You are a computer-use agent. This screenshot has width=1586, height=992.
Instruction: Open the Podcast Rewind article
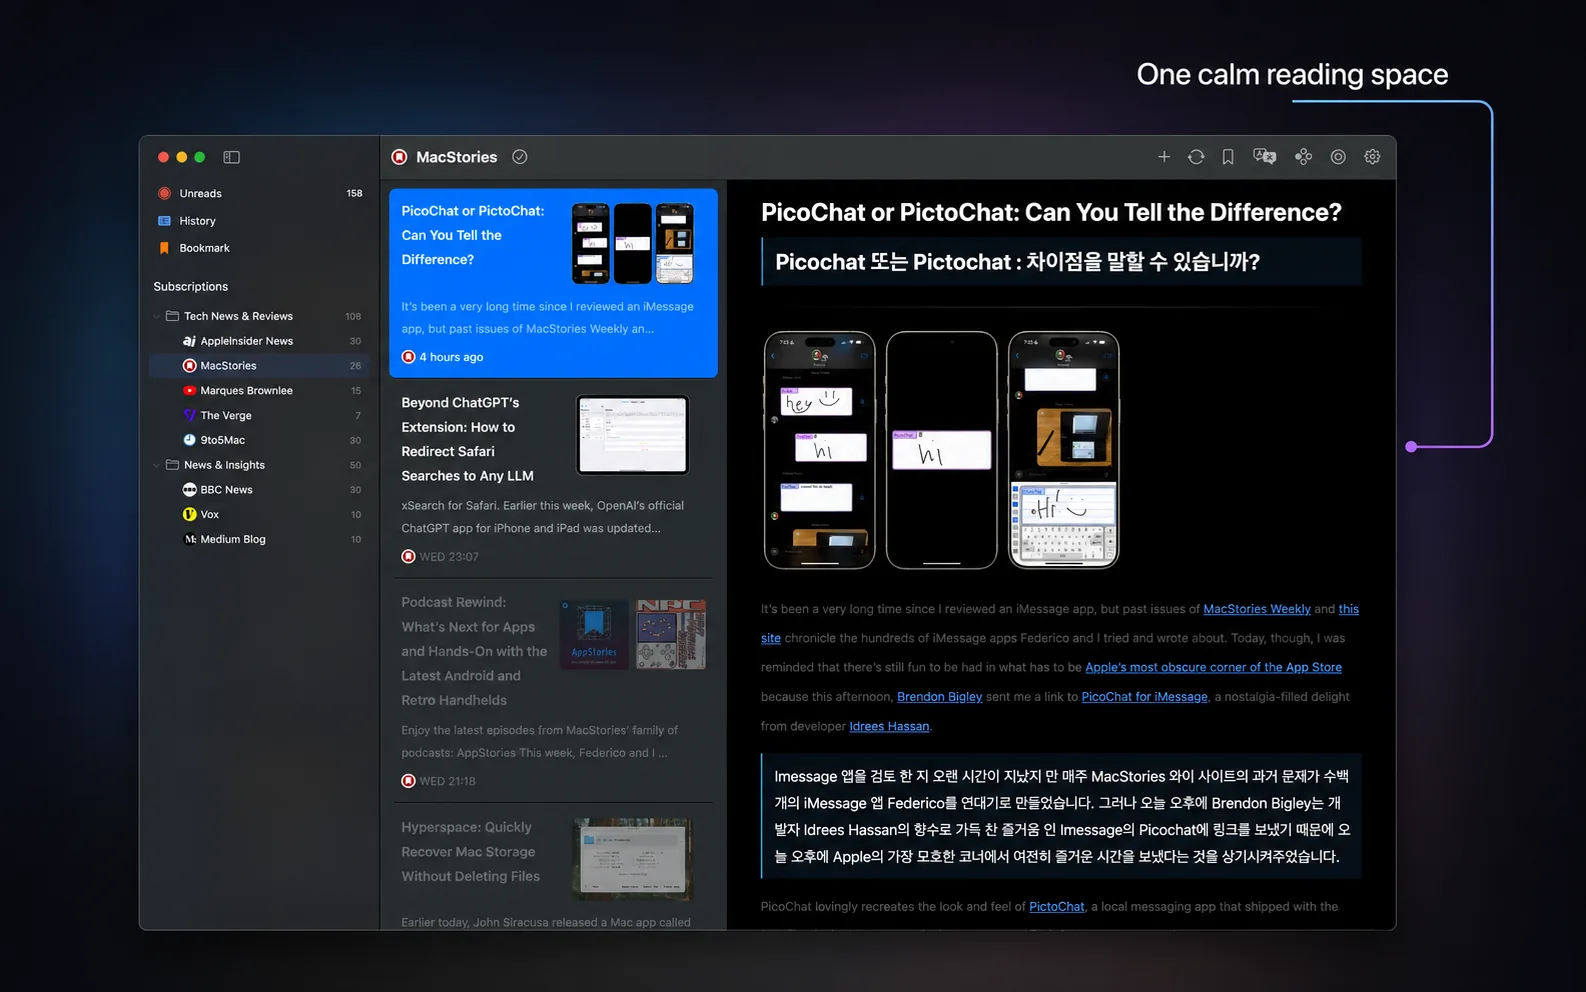point(551,690)
